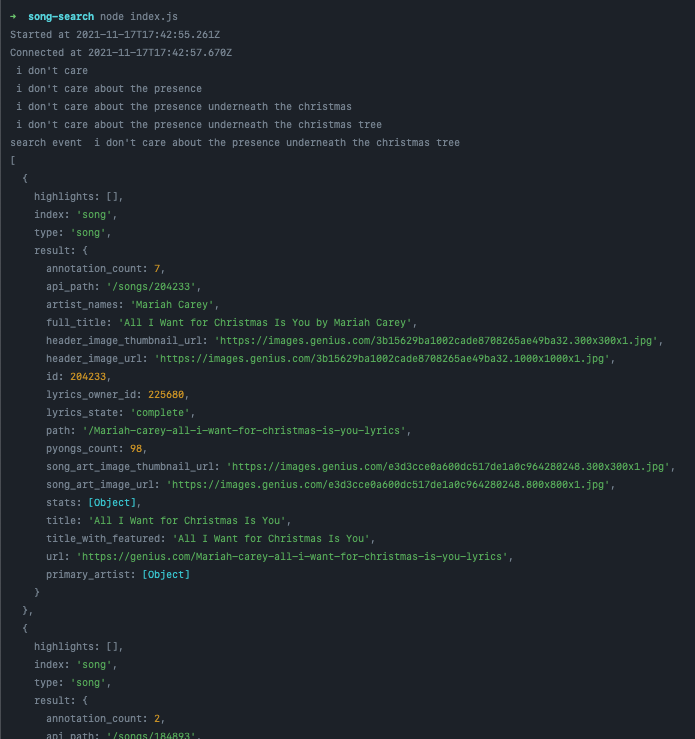Open the genius.com Mariah Carey lyrics url
This screenshot has height=739, width=695.
pos(292,557)
